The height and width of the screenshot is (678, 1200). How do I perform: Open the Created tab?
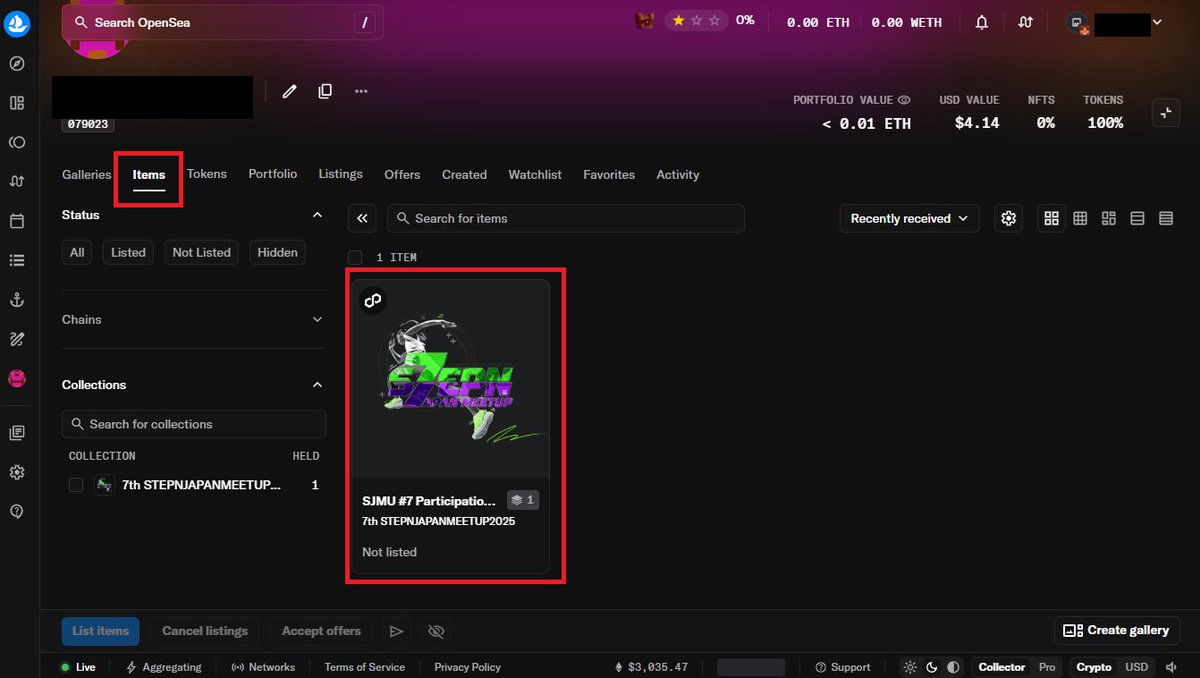465,174
